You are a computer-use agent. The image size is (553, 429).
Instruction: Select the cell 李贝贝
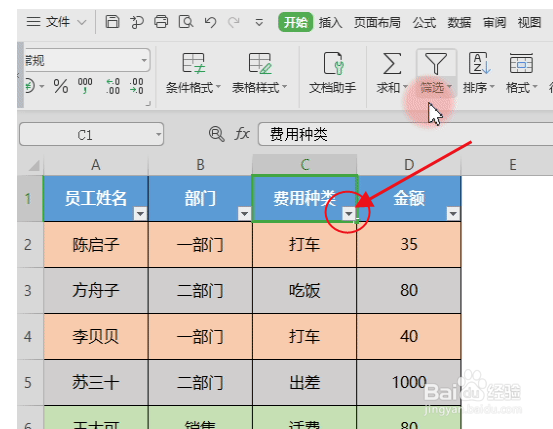click(x=96, y=337)
